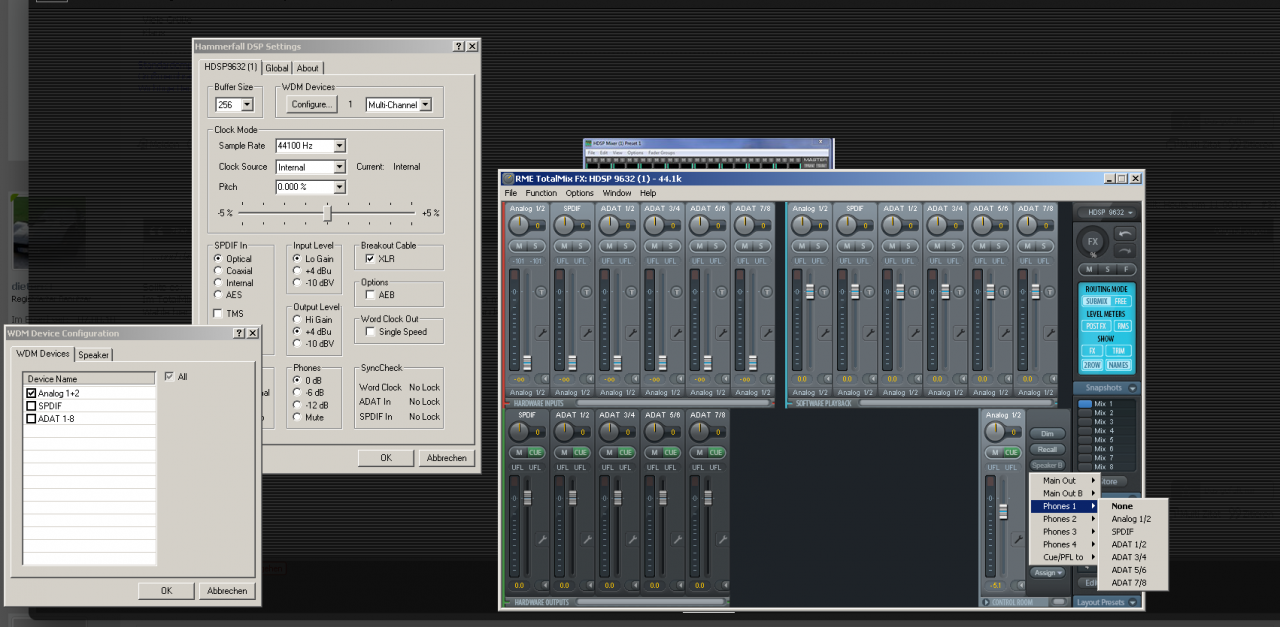Click pan knob of Software Playback ADAT 1/2
The width and height of the screenshot is (1280, 627).
click(892, 225)
